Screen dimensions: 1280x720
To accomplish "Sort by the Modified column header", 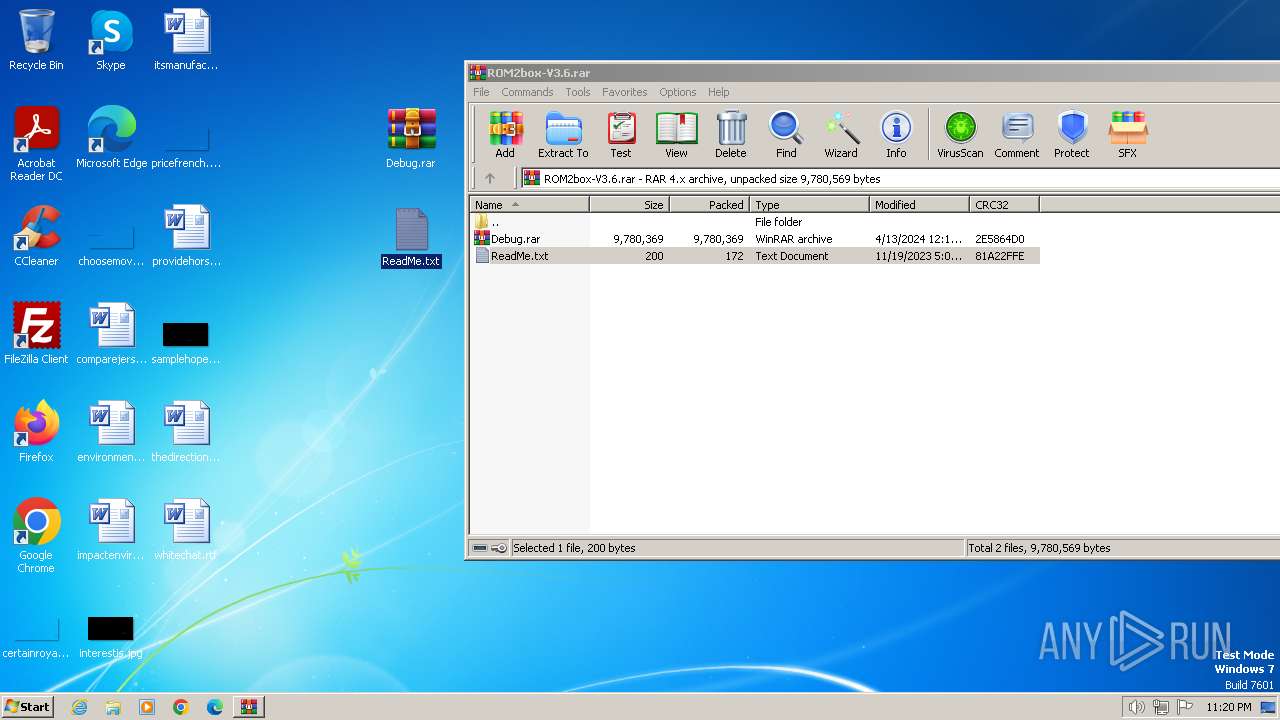I will [x=919, y=204].
